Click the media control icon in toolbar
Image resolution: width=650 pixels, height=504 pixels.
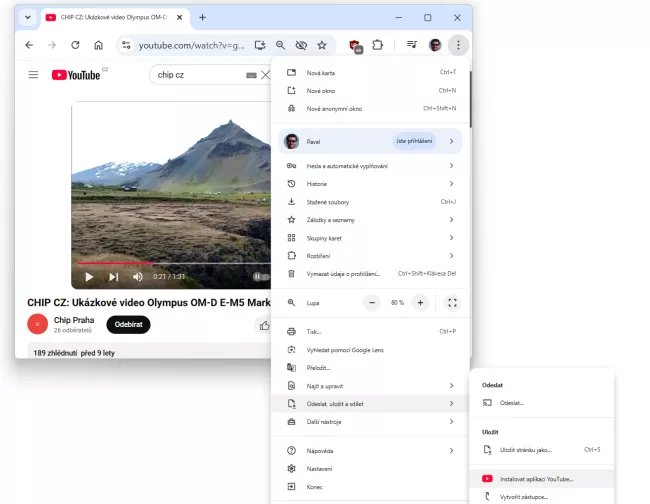(411, 45)
